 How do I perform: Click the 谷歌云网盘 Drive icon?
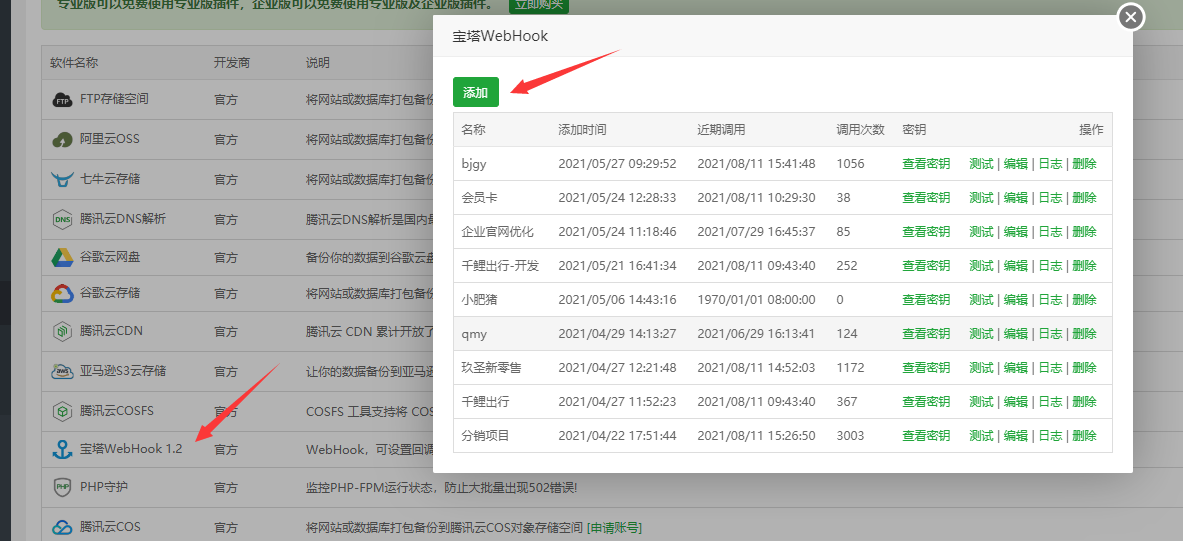point(62,257)
